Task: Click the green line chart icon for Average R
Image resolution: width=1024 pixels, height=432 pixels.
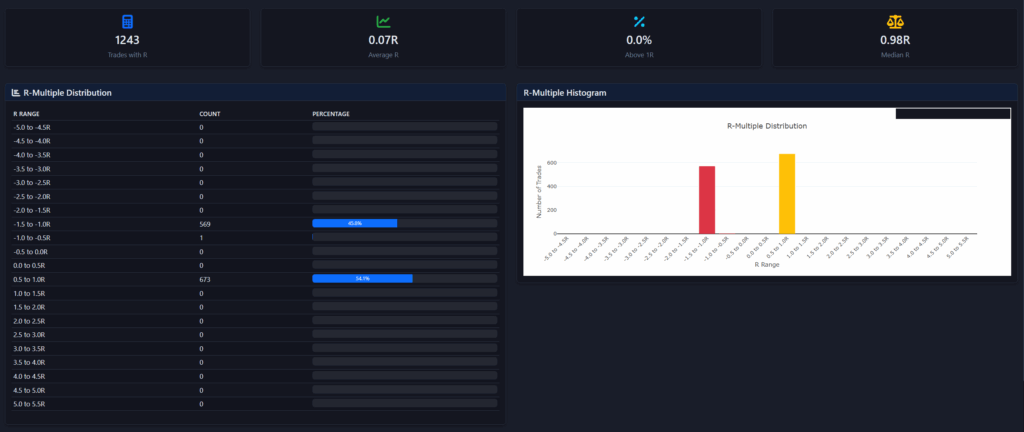Action: [383, 22]
